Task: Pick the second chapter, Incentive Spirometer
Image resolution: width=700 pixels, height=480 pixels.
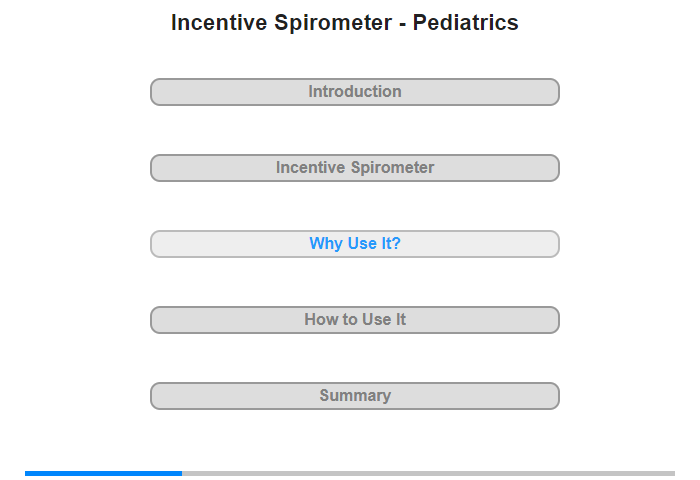Action: [x=354, y=168]
